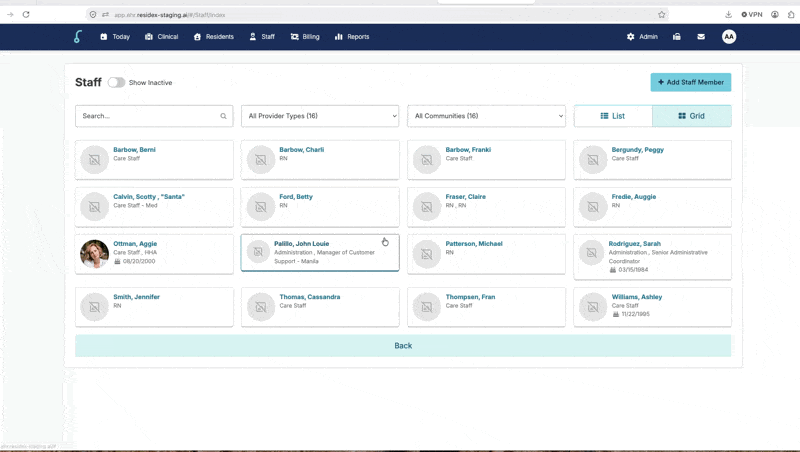Bookmark page with star icon
Screen dimensions: 800x452
[x=662, y=15]
